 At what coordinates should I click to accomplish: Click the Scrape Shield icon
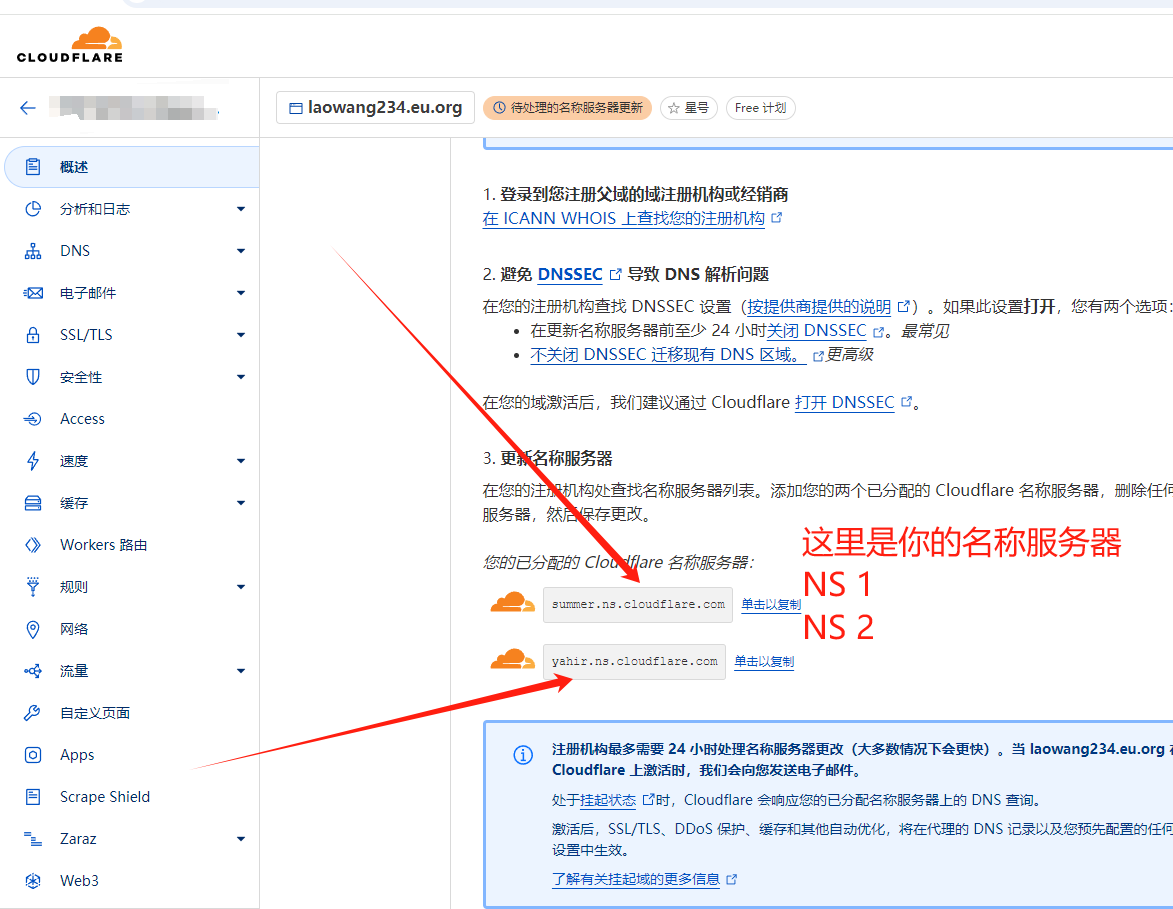click(33, 797)
